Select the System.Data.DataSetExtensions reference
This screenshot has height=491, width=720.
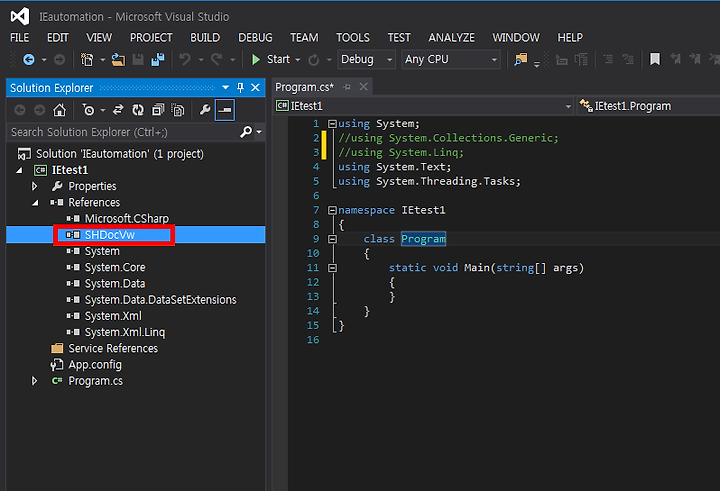pos(161,300)
